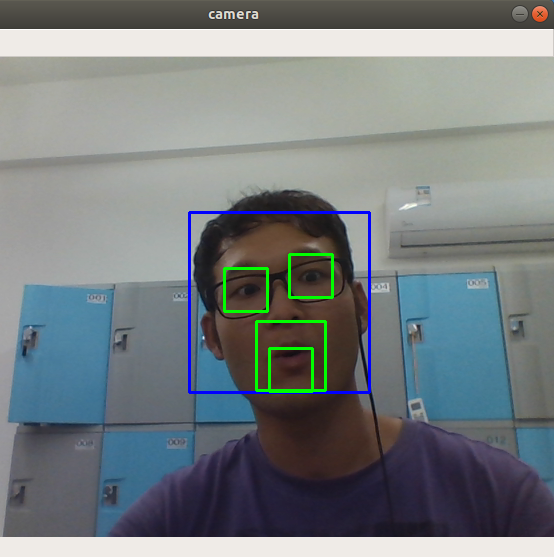Click the white remote hanging on the locker
The height and width of the screenshot is (557, 554).
[x=416, y=409]
